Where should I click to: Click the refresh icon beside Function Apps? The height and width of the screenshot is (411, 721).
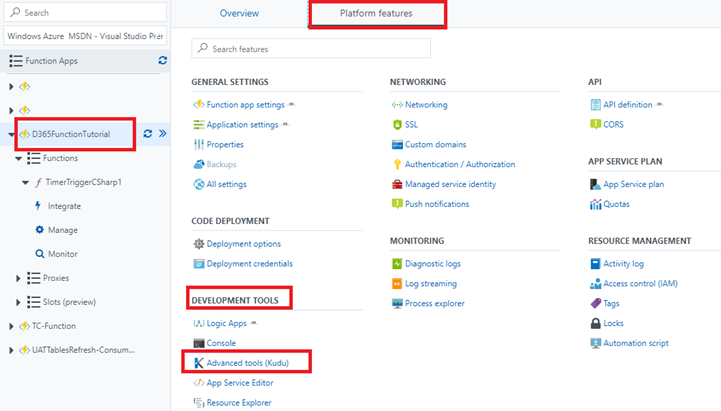tap(163, 61)
